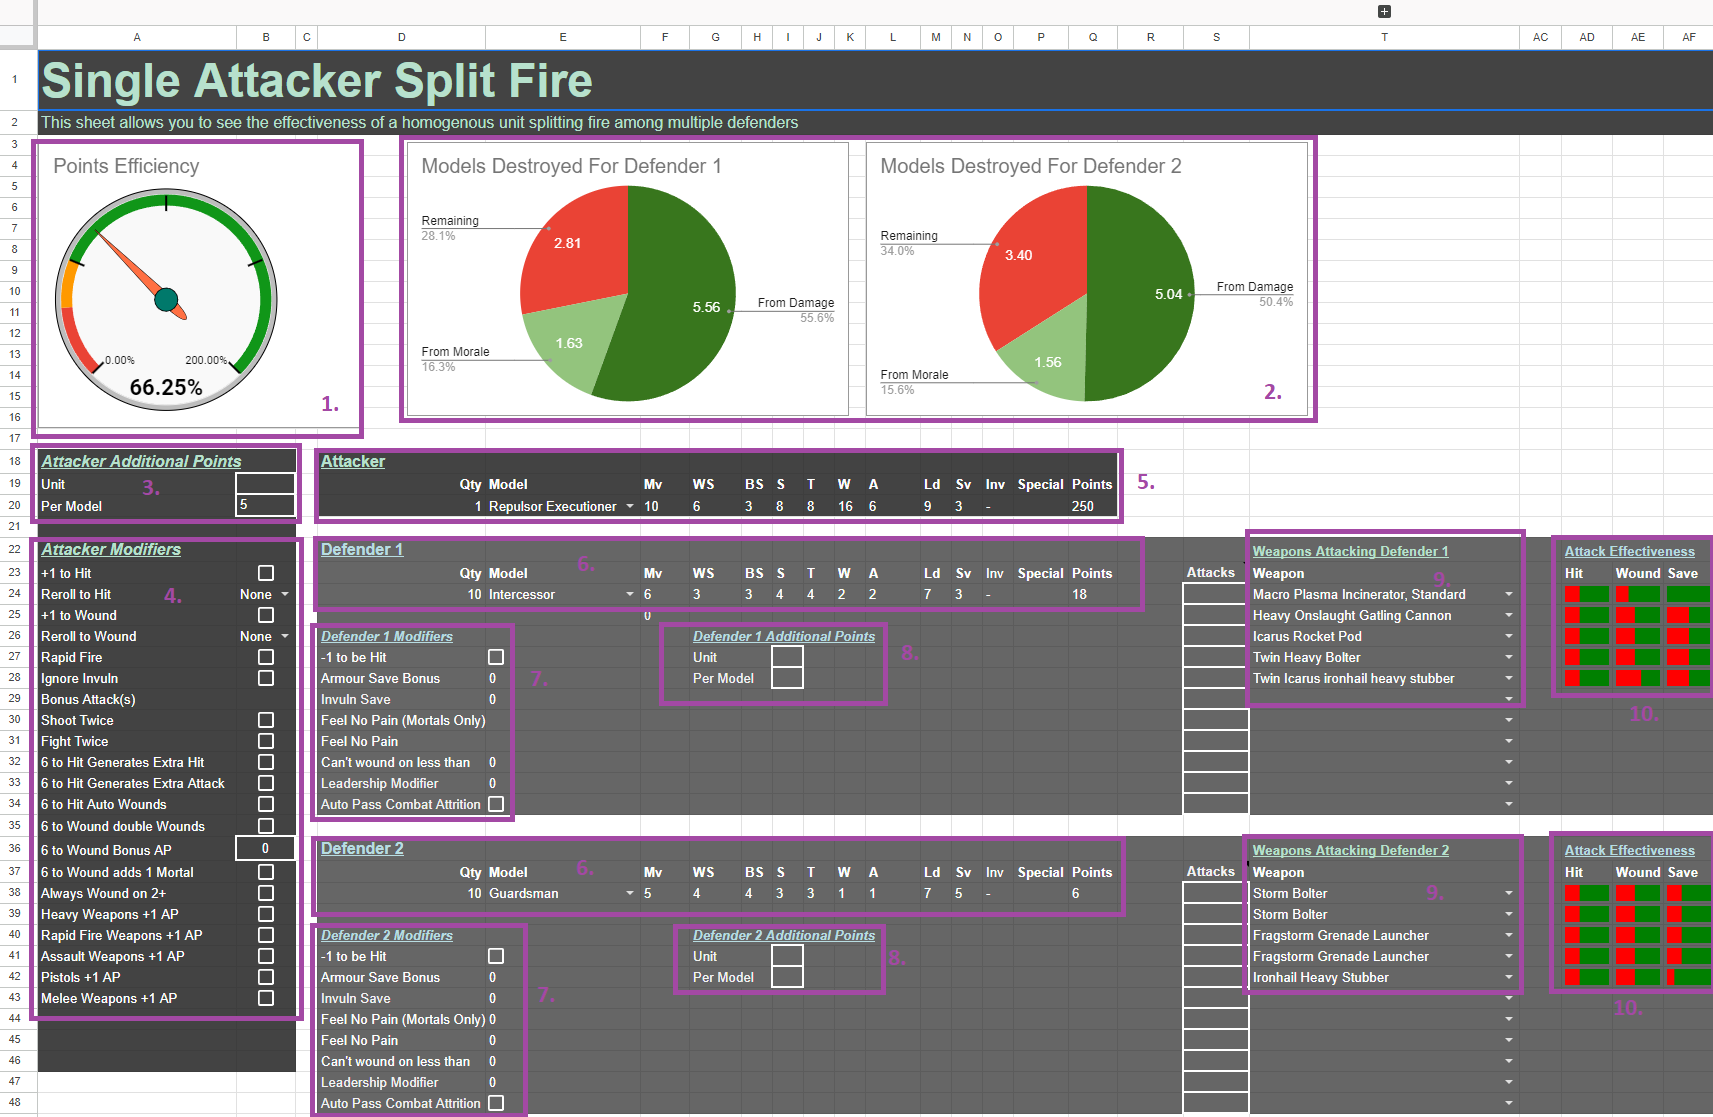Click Hit effectiveness bar for Macro Plasma Incinerator

pos(1587,594)
